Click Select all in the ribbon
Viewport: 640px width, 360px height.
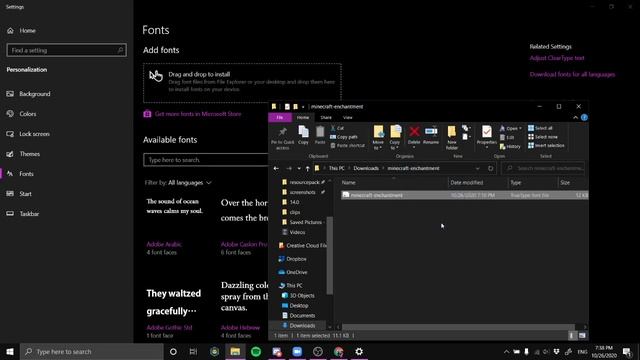click(540, 128)
